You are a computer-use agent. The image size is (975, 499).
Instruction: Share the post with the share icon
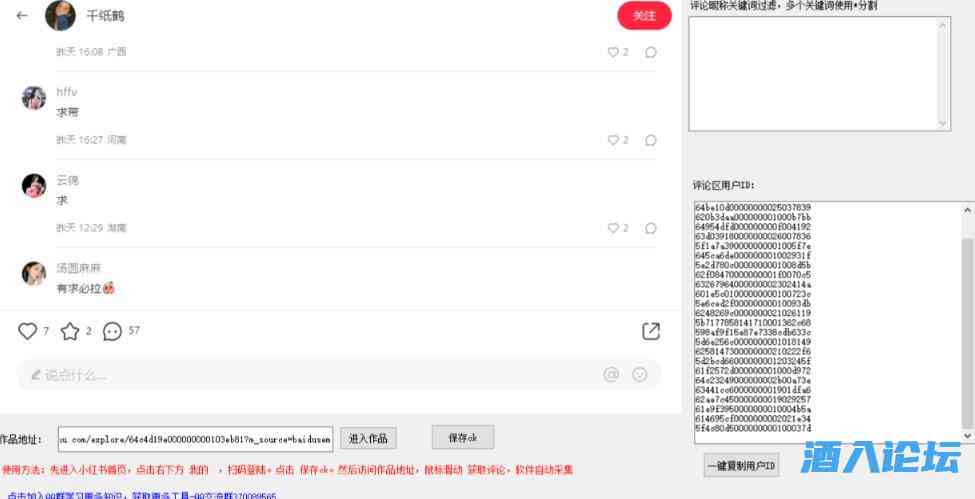[x=650, y=332]
